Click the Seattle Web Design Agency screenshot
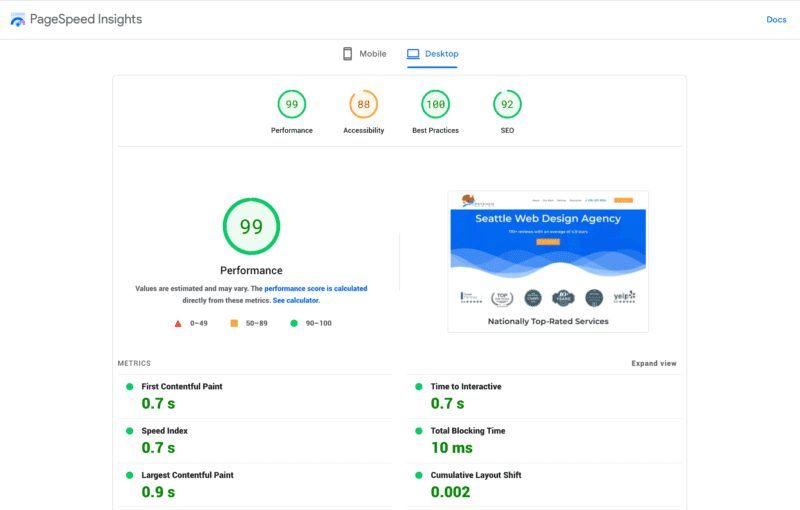This screenshot has width=800, height=510. pyautogui.click(x=547, y=261)
